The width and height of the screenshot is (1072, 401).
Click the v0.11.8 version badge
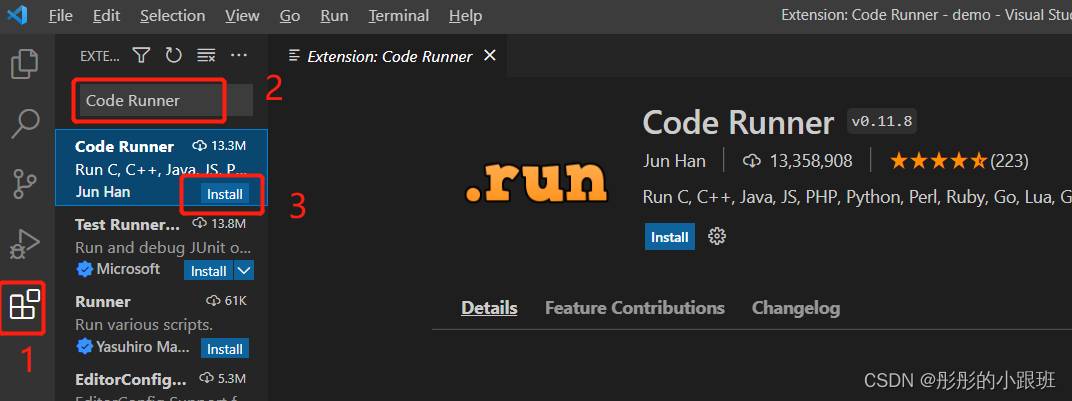coord(882,122)
